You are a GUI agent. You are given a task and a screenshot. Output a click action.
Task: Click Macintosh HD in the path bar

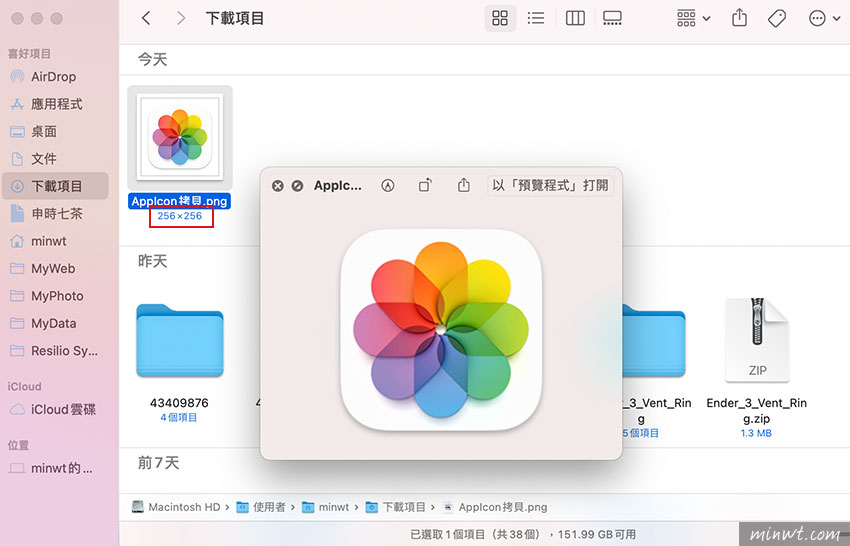point(177,507)
